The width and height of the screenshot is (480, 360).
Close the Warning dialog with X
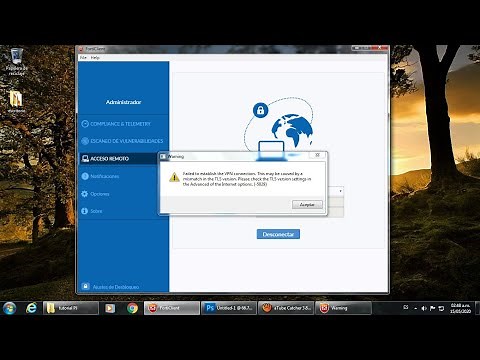click(x=317, y=155)
